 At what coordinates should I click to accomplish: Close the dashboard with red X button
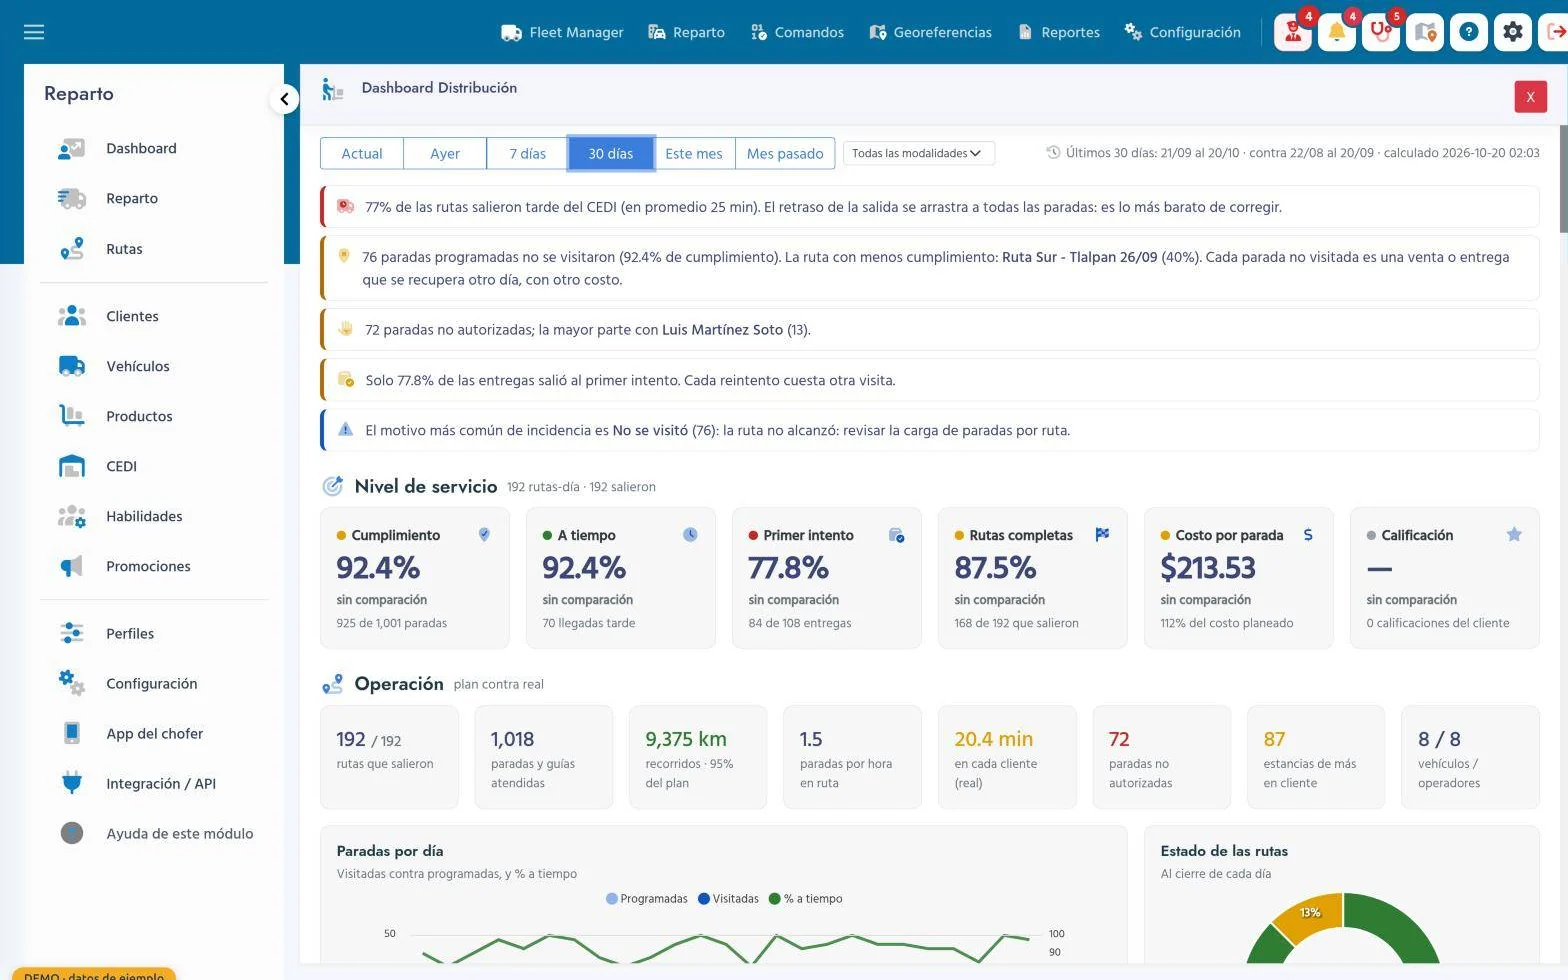point(1530,97)
